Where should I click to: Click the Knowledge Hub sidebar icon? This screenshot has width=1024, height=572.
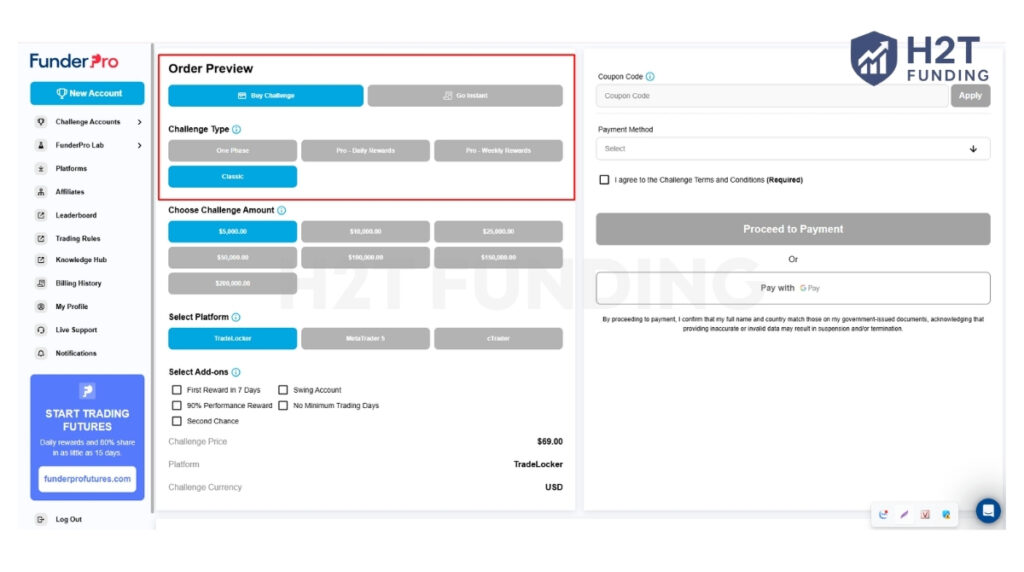pyautogui.click(x=41, y=260)
